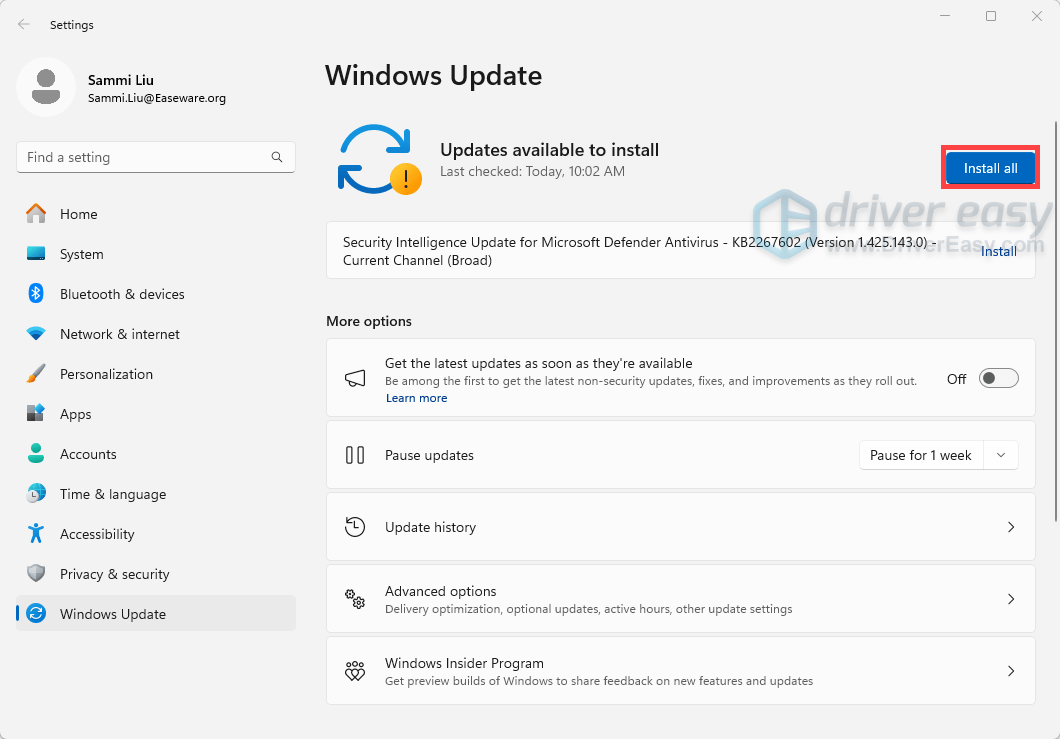Screen dimensions: 1060x739
Task: Click the Home icon in sidebar
Action: point(36,214)
